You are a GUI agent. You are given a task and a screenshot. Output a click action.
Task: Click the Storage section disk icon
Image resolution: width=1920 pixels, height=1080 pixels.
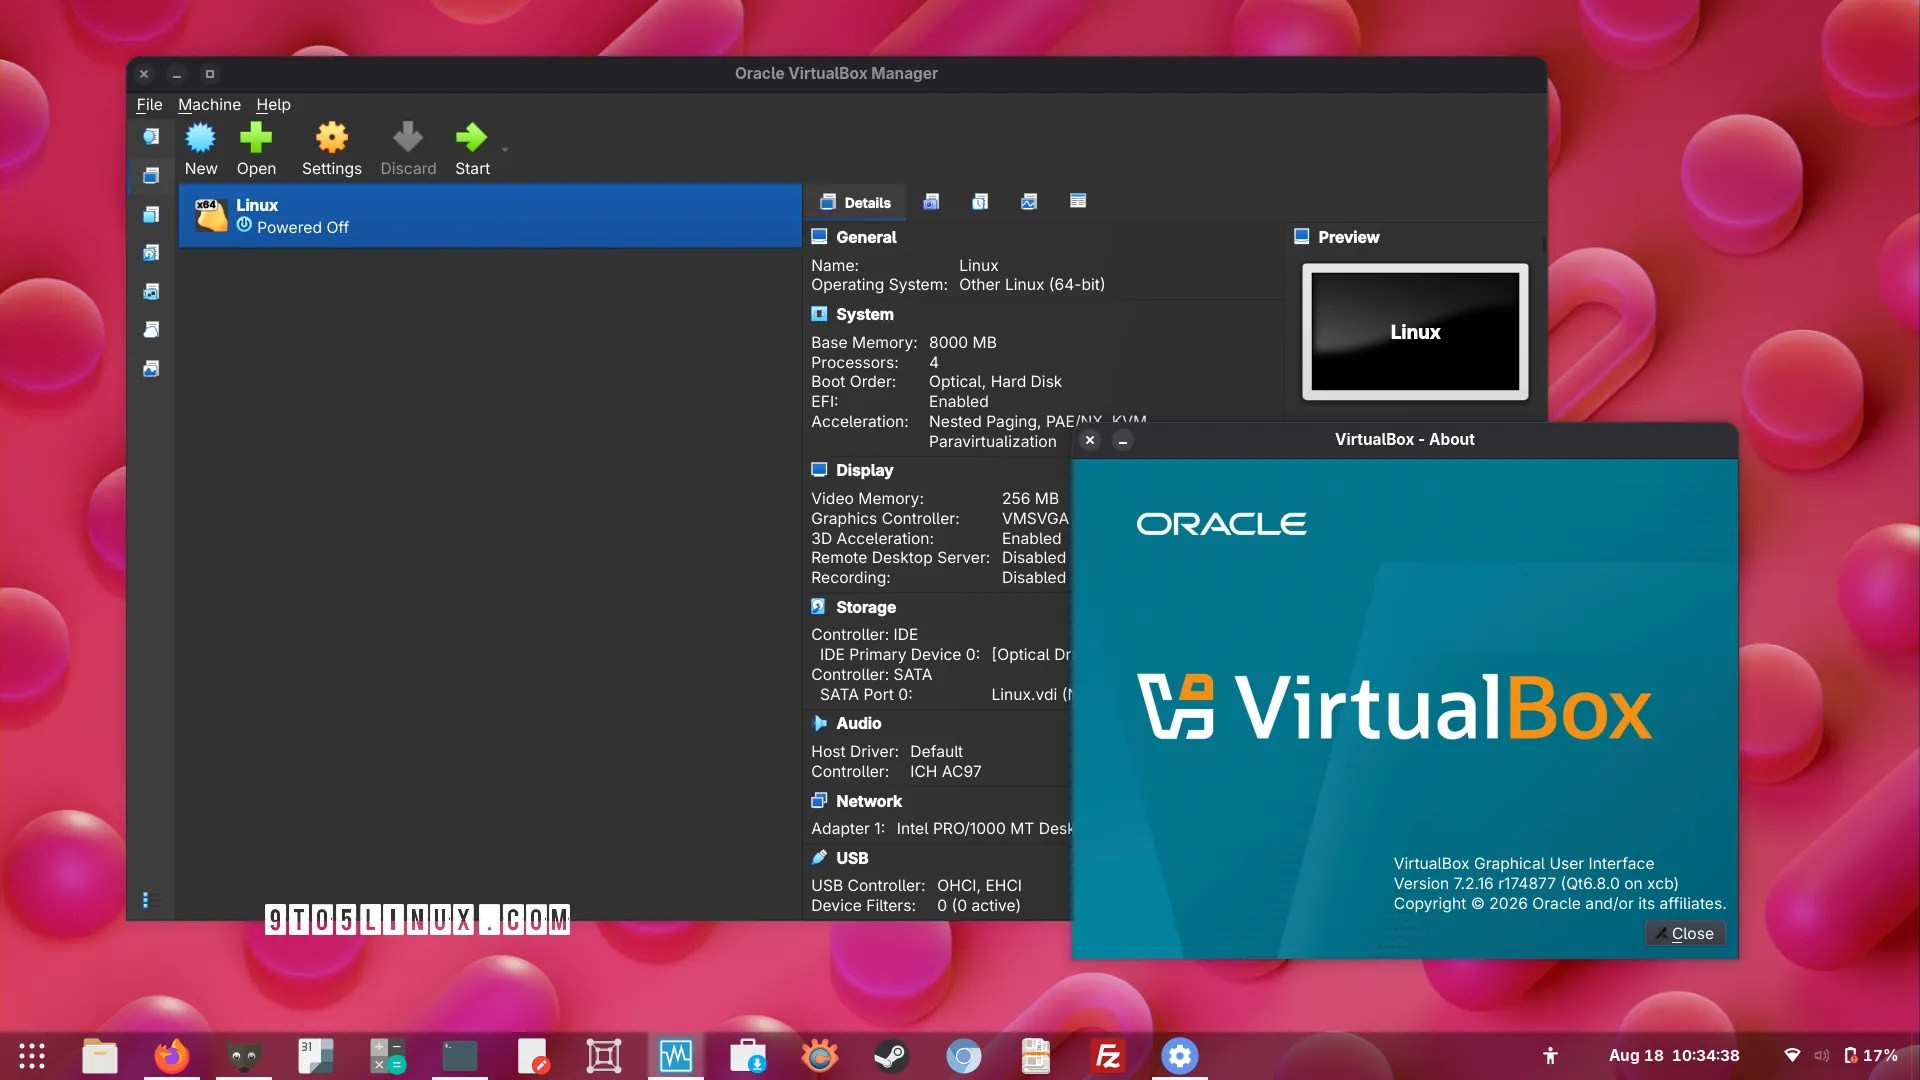point(819,606)
